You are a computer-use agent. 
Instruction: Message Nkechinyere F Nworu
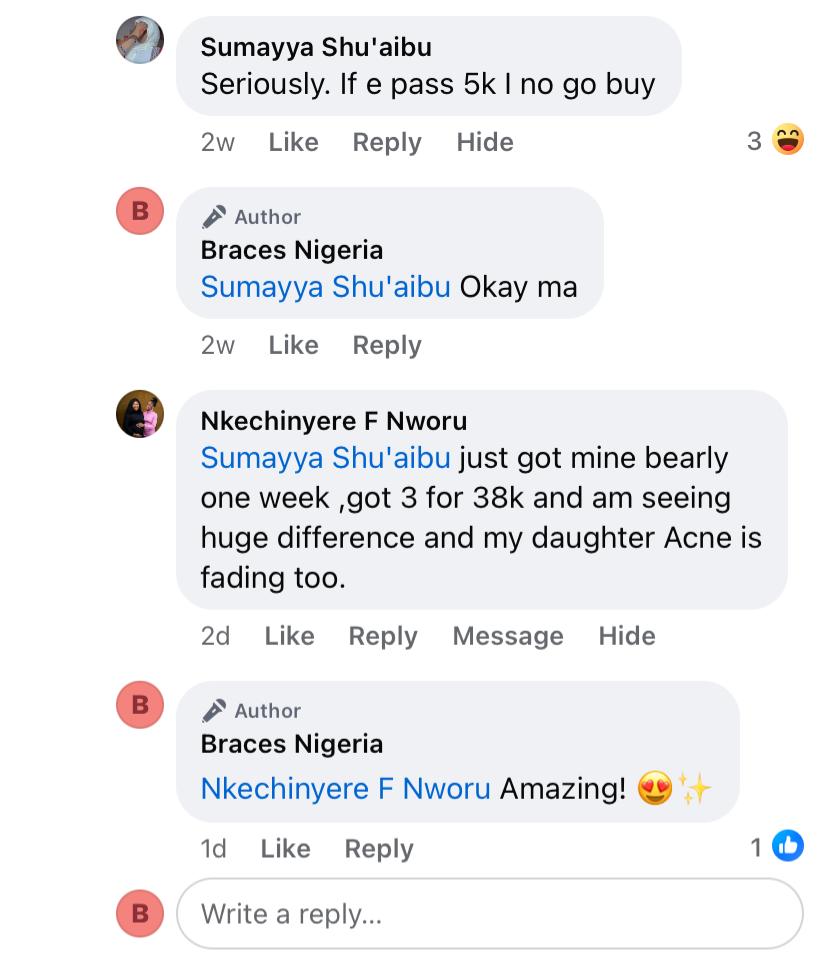[507, 636]
